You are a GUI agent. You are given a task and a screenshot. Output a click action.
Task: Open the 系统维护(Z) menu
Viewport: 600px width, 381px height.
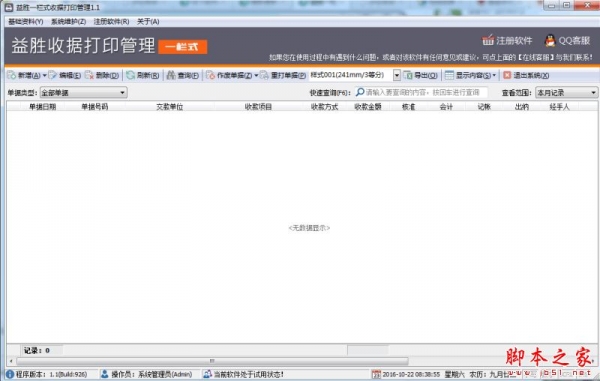pos(68,21)
